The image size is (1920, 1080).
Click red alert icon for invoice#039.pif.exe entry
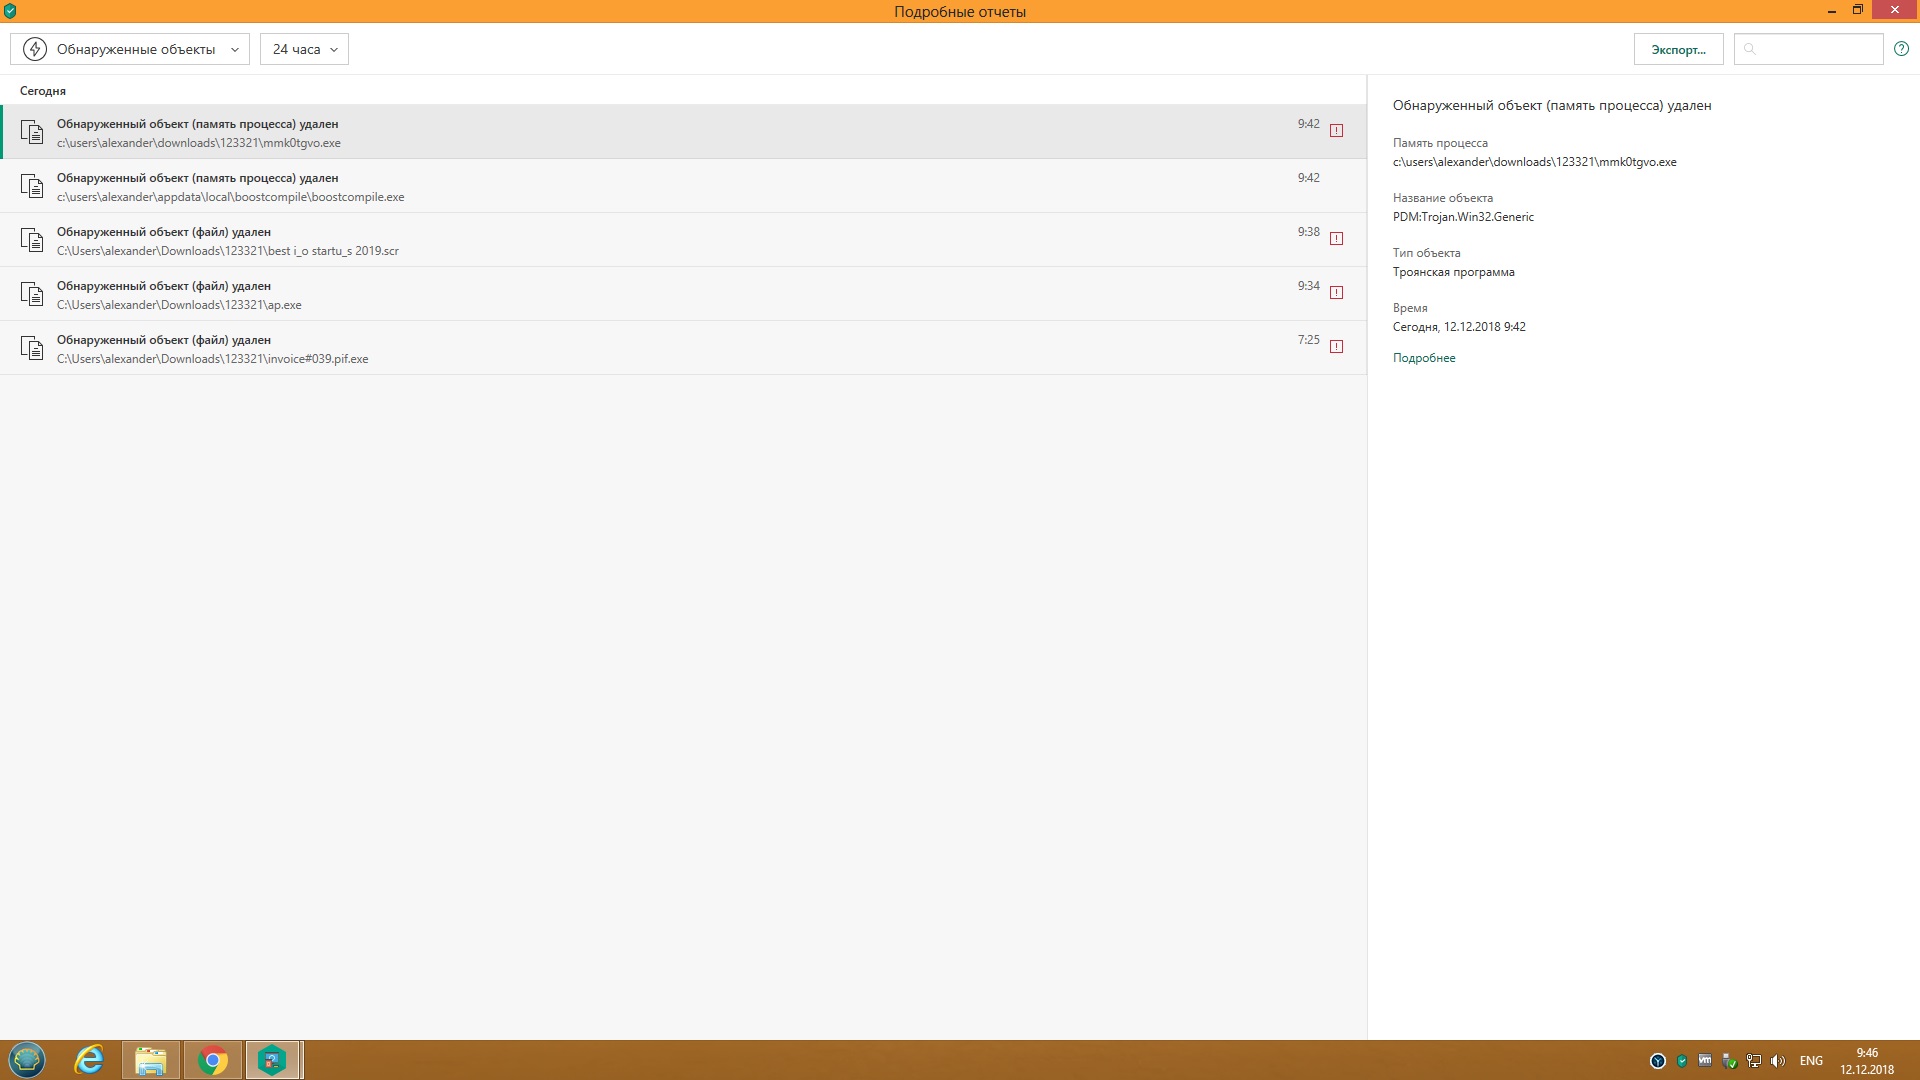(x=1336, y=347)
